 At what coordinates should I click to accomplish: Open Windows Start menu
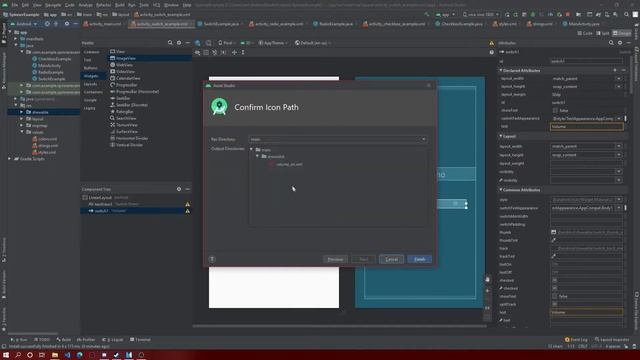(x=6, y=355)
